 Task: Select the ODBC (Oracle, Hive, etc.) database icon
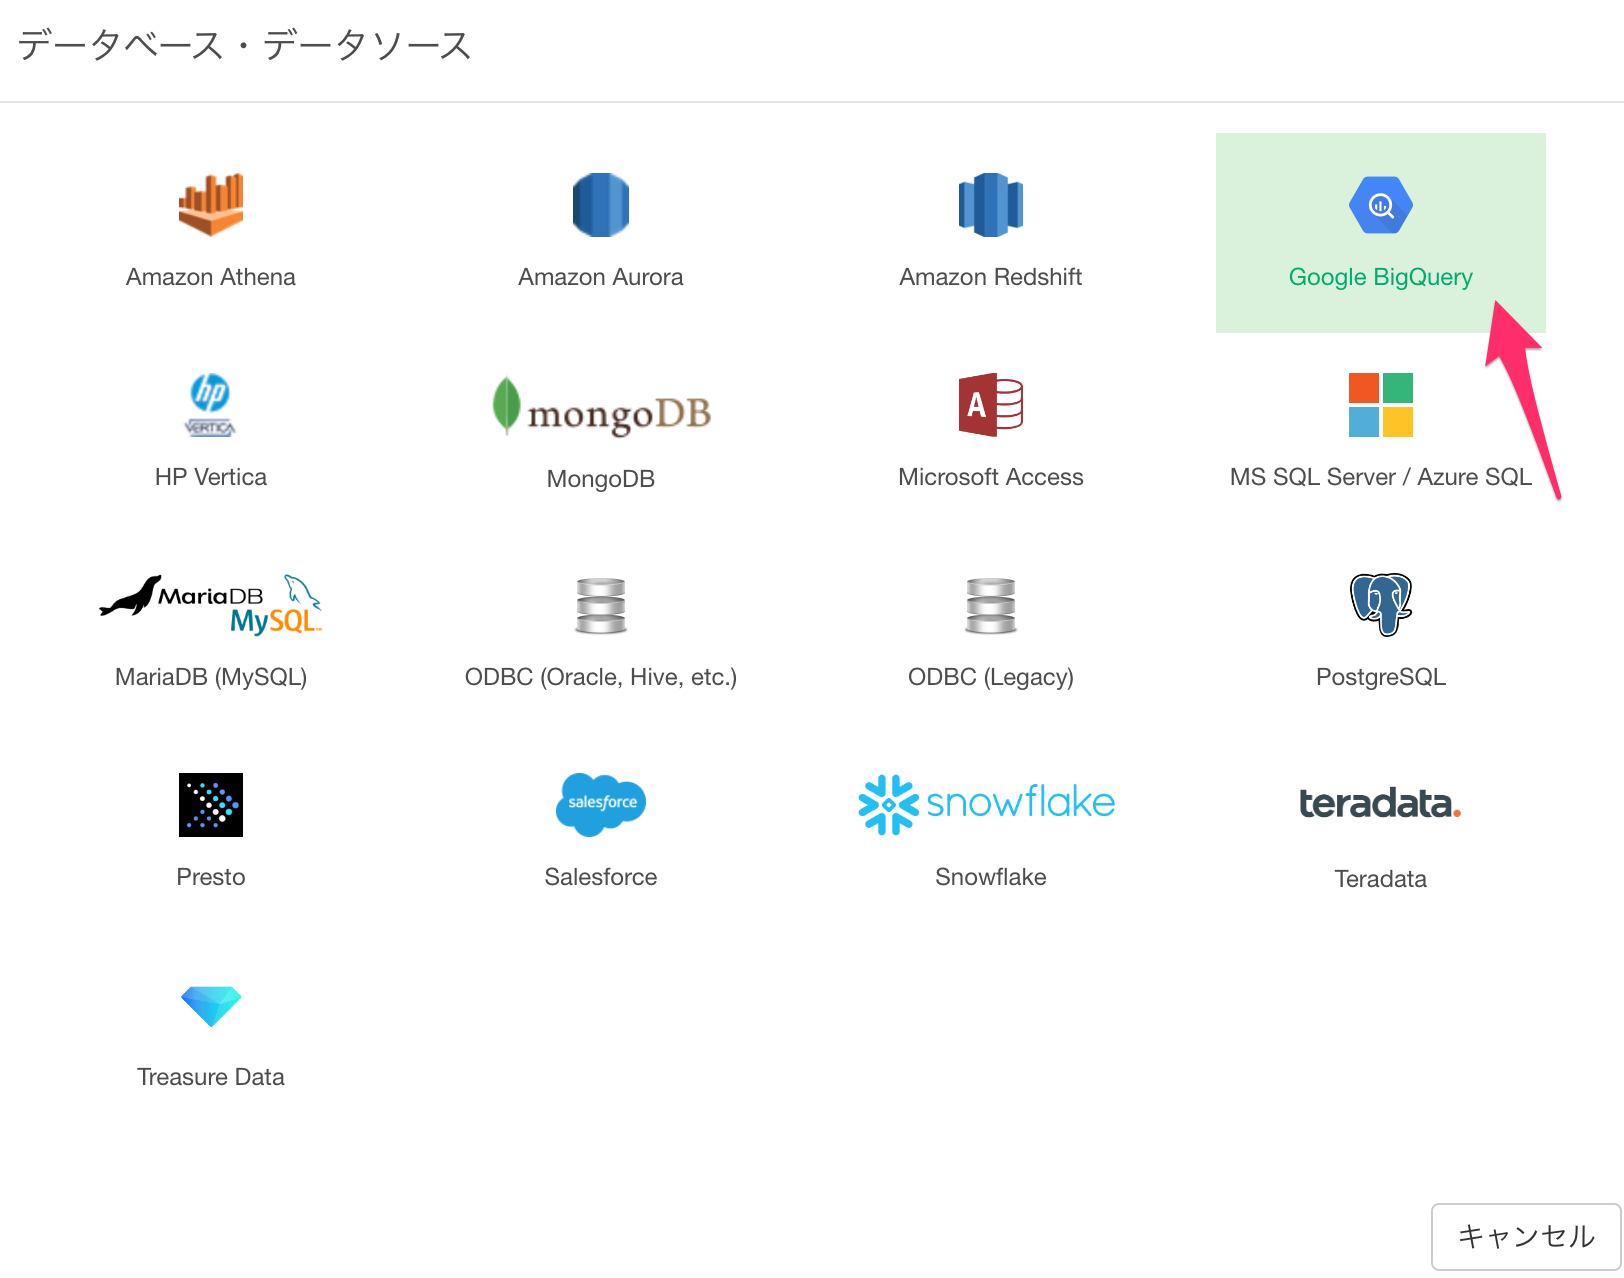[x=601, y=606]
